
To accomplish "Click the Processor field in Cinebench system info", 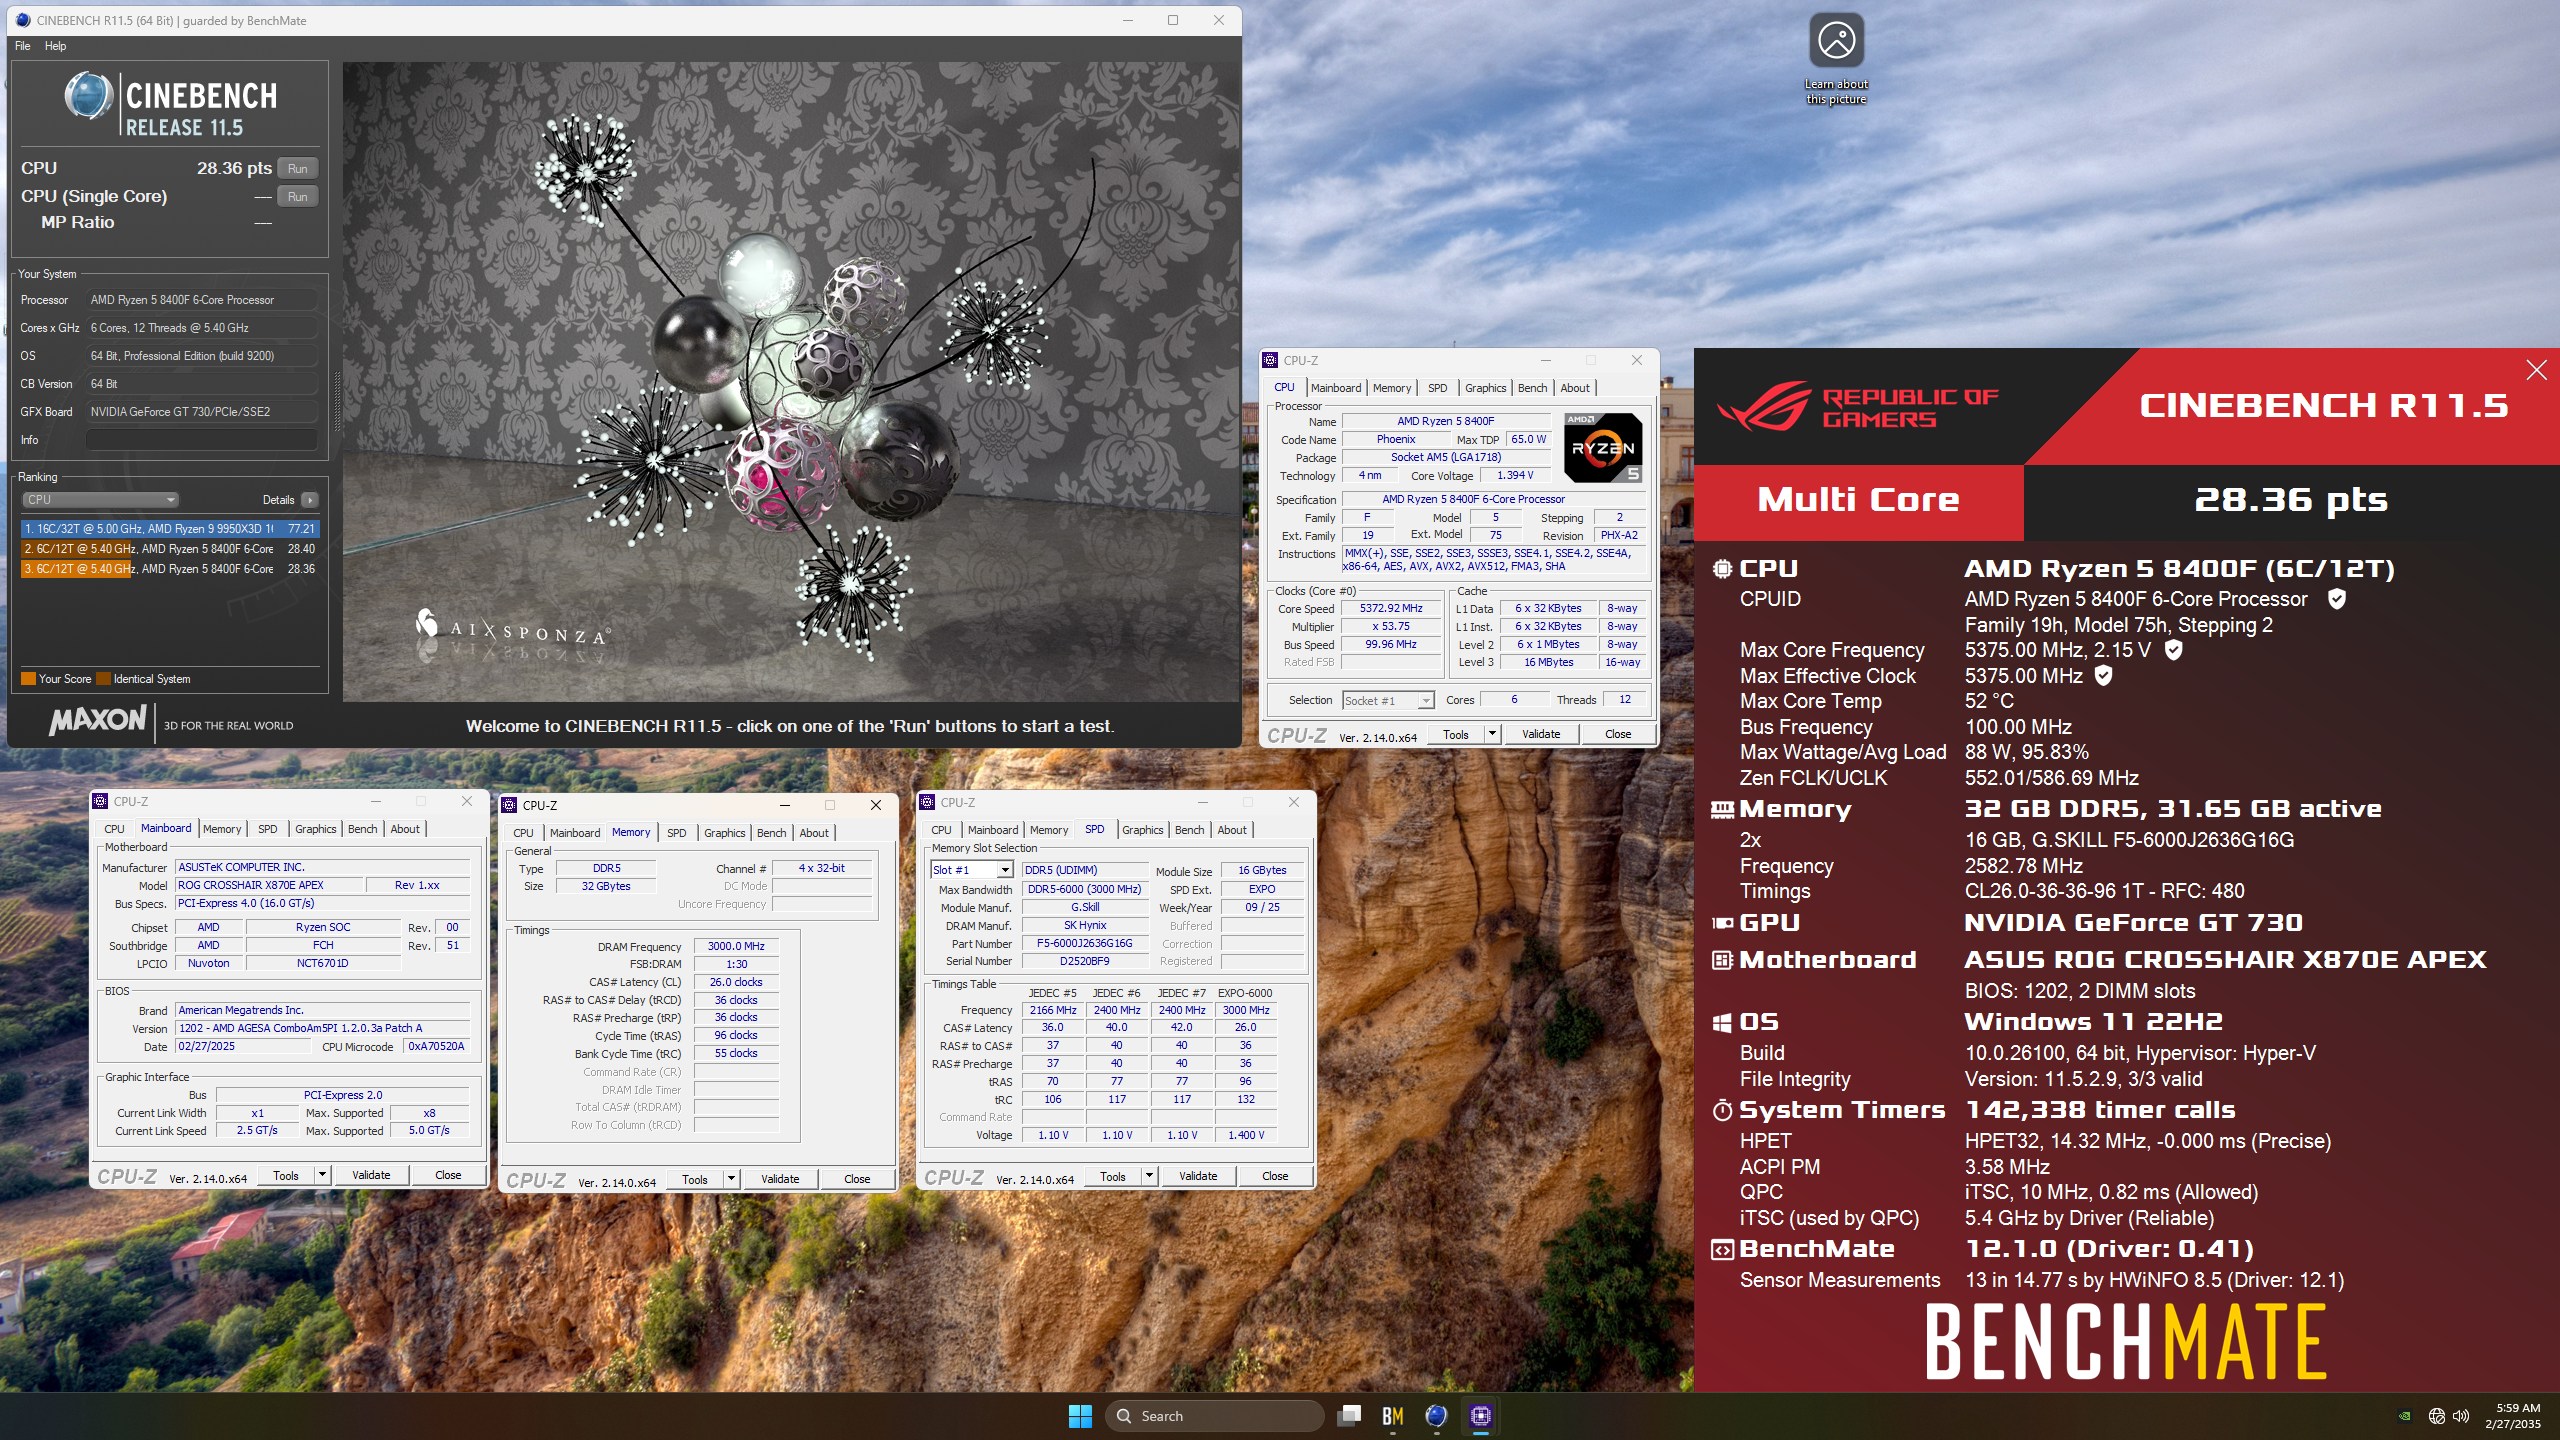I will click(x=202, y=300).
